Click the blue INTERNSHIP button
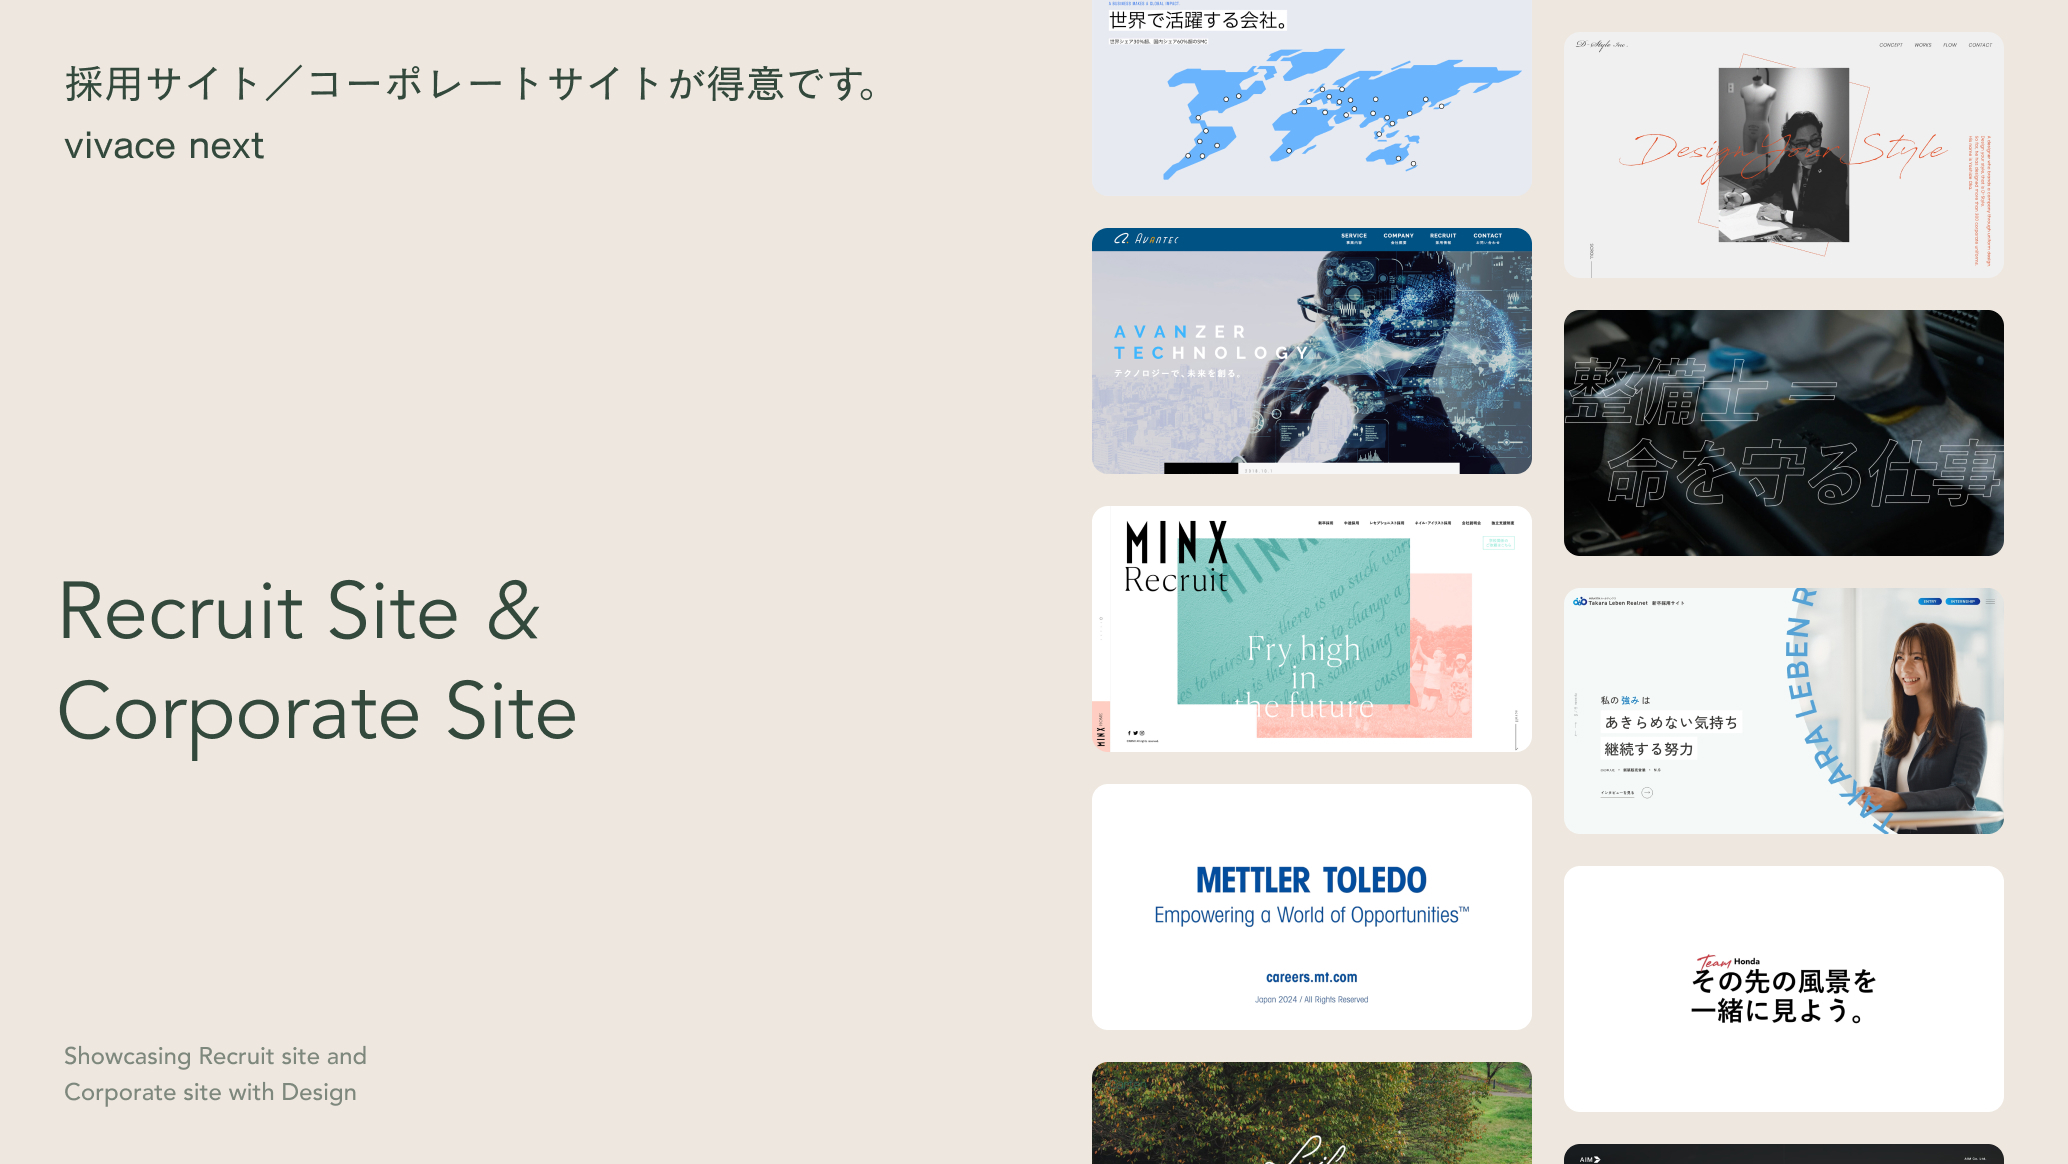This screenshot has height=1164, width=2068. click(x=1963, y=602)
